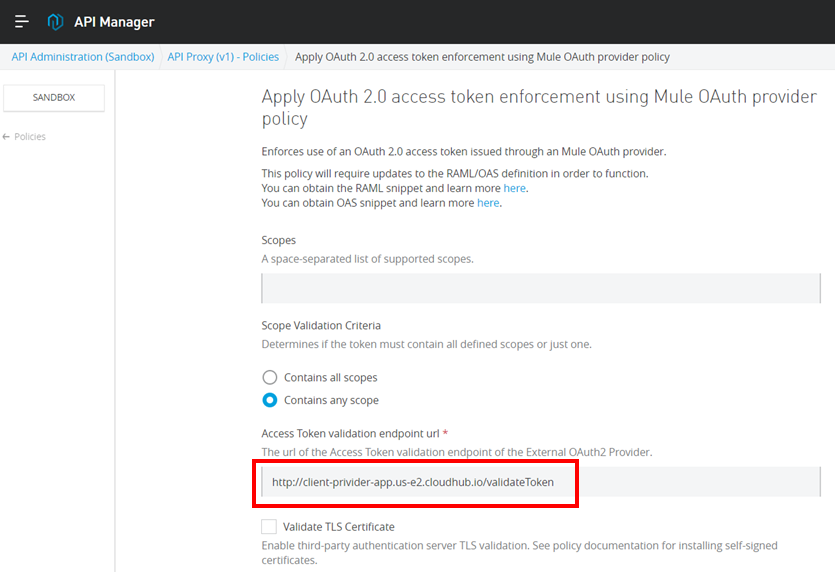
Task: Select the Contains any scope radio button
Action: pyautogui.click(x=269, y=400)
